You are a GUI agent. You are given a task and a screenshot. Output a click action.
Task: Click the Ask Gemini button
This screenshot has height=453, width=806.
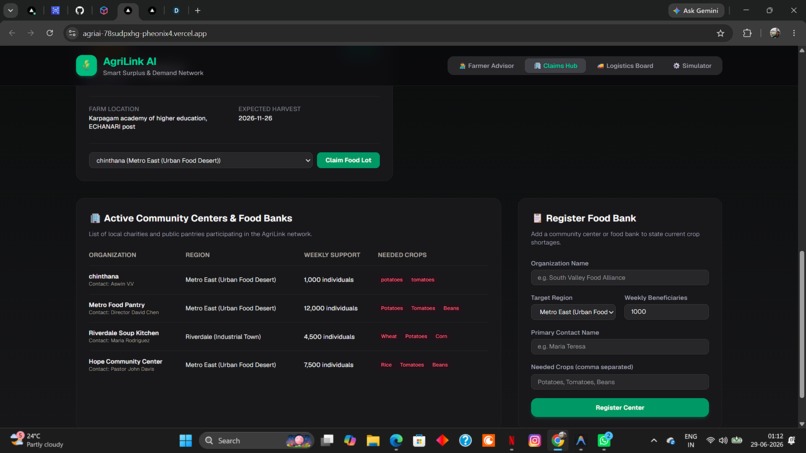point(696,11)
